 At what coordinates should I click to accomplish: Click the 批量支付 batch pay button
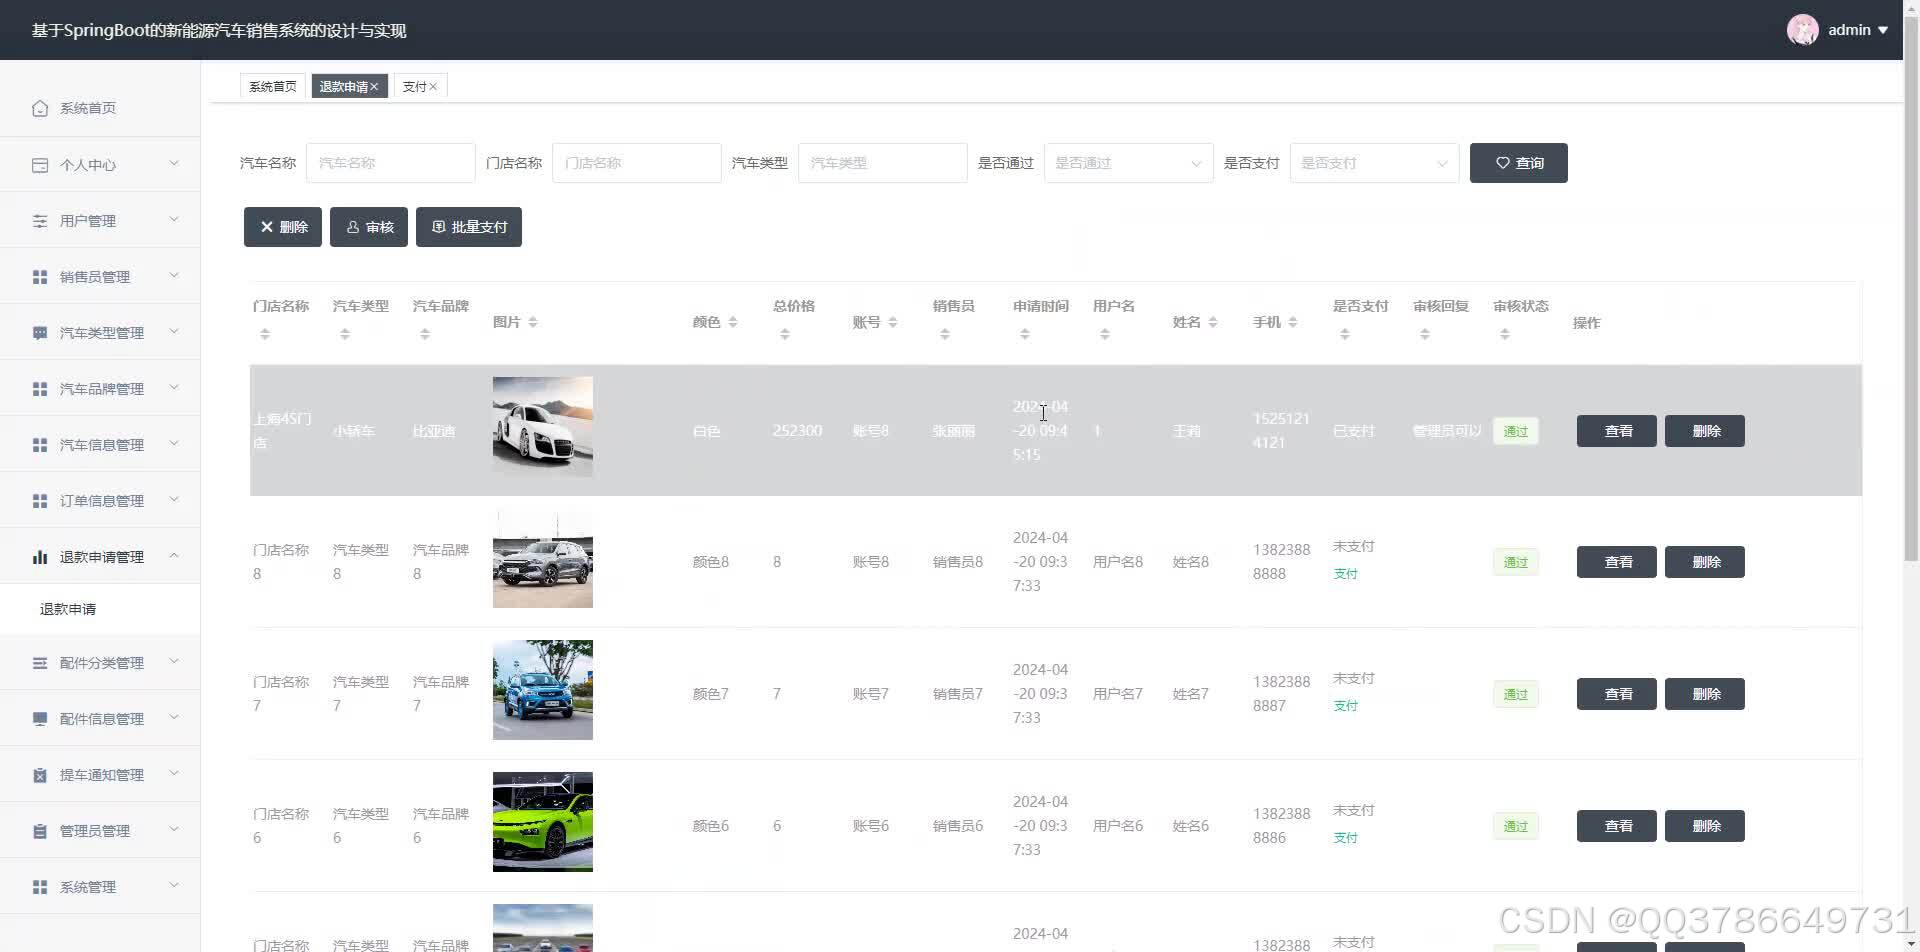469,227
